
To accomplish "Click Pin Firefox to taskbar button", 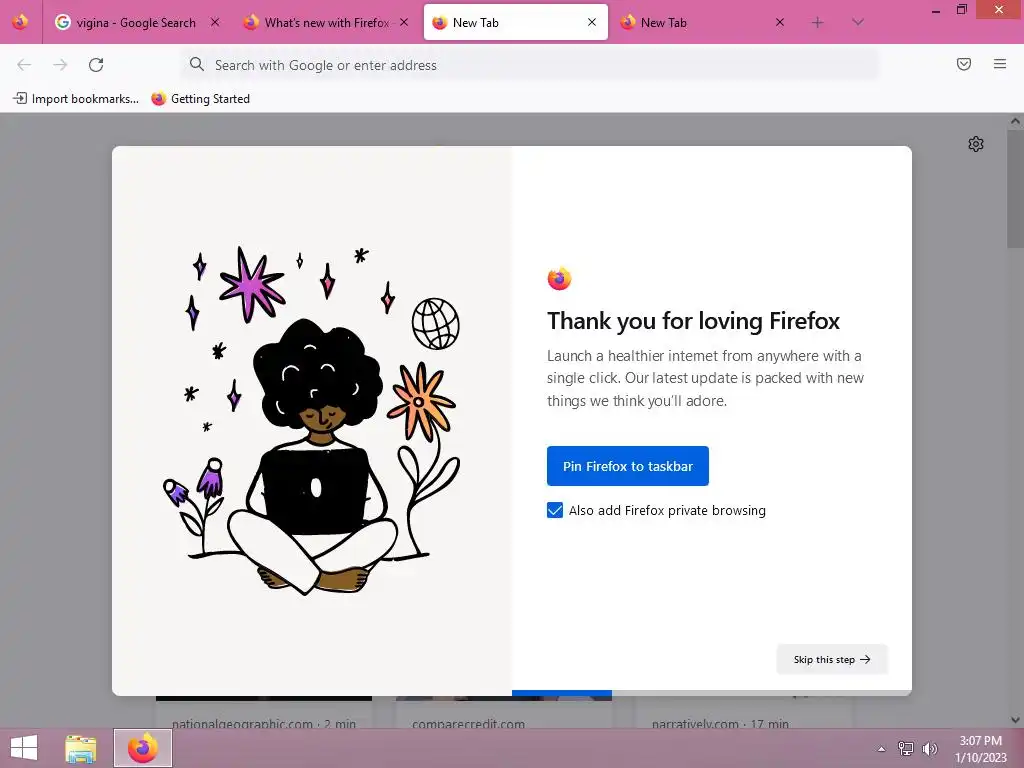I will click(x=628, y=466).
